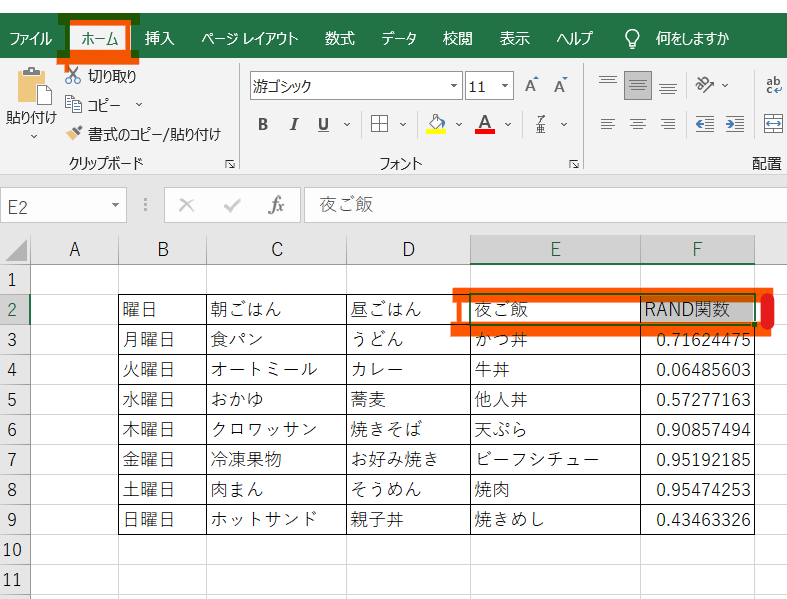Click the Borders grid icon
The image size is (787, 599).
[x=379, y=124]
